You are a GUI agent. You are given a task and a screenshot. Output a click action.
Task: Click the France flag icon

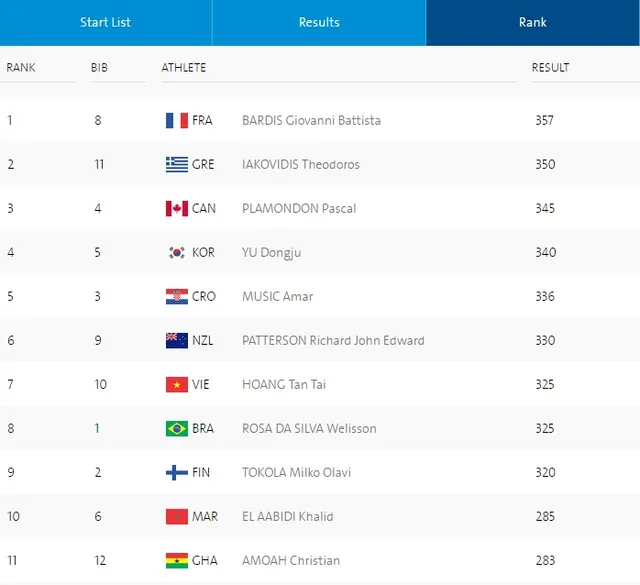click(x=177, y=120)
